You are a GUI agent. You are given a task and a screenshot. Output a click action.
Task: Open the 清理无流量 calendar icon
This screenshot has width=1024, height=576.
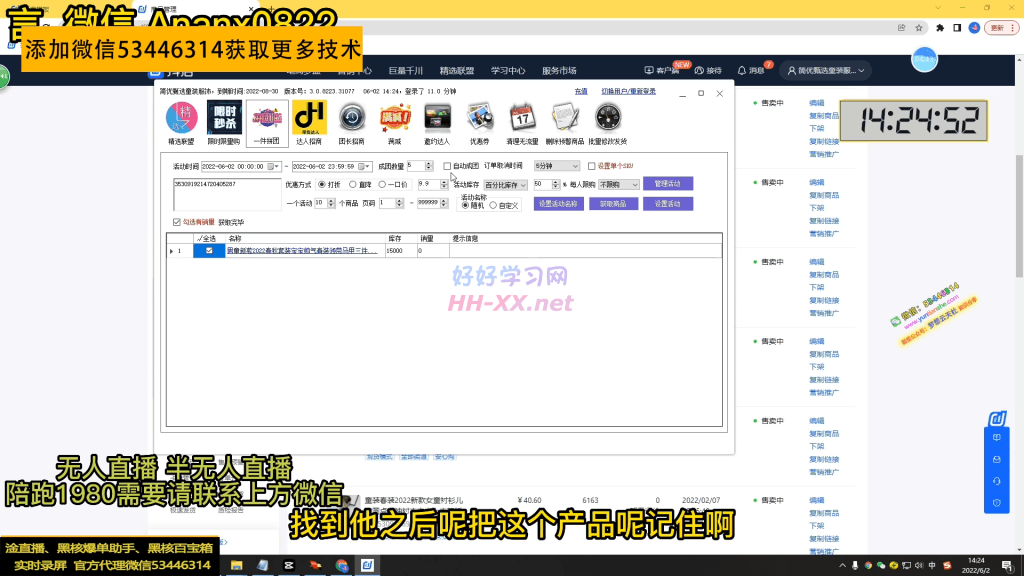[x=522, y=123]
